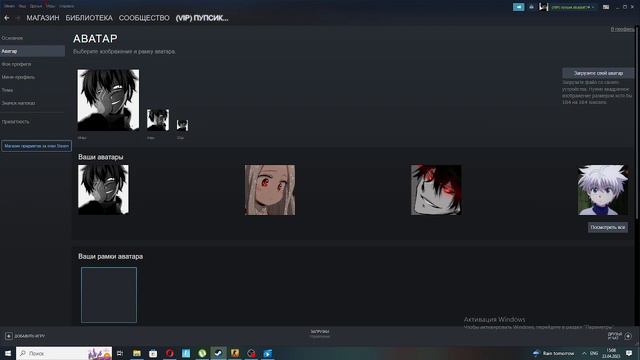This screenshot has height=360, width=640.
Task: Select the blonde girl with red eyes avatar
Action: click(x=270, y=190)
